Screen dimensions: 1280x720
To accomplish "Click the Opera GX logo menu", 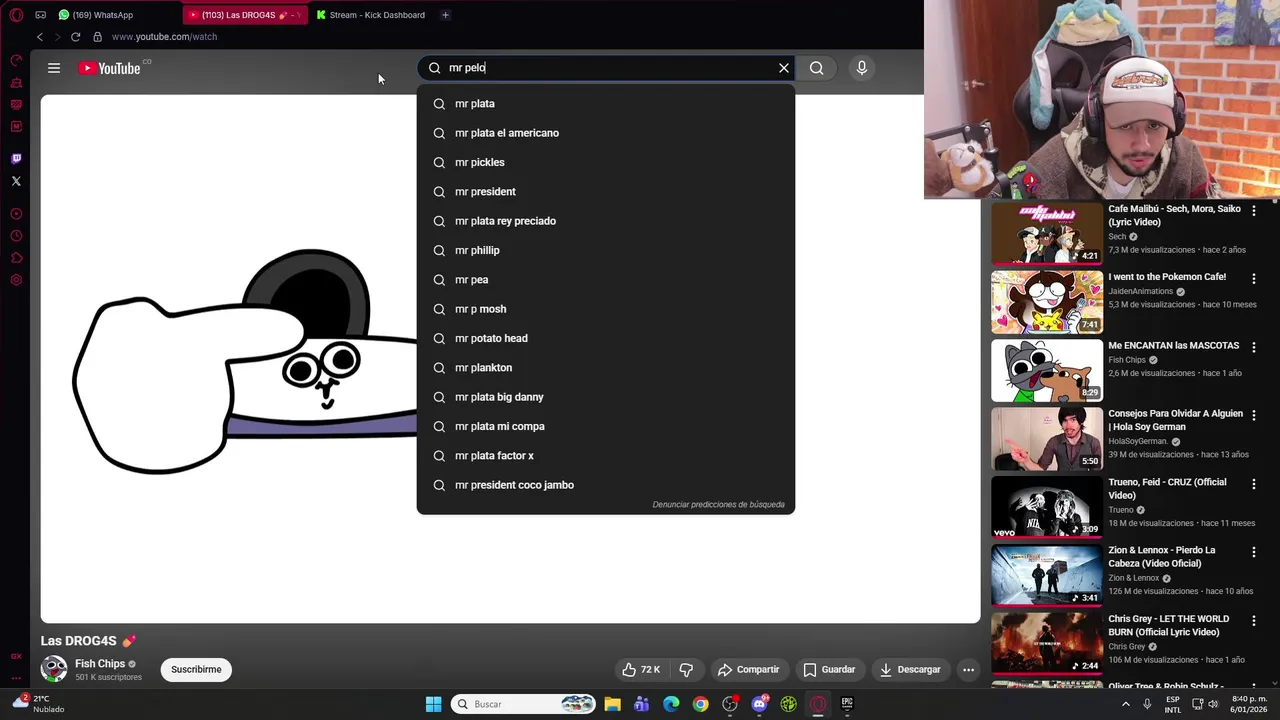I will [x=16, y=15].
